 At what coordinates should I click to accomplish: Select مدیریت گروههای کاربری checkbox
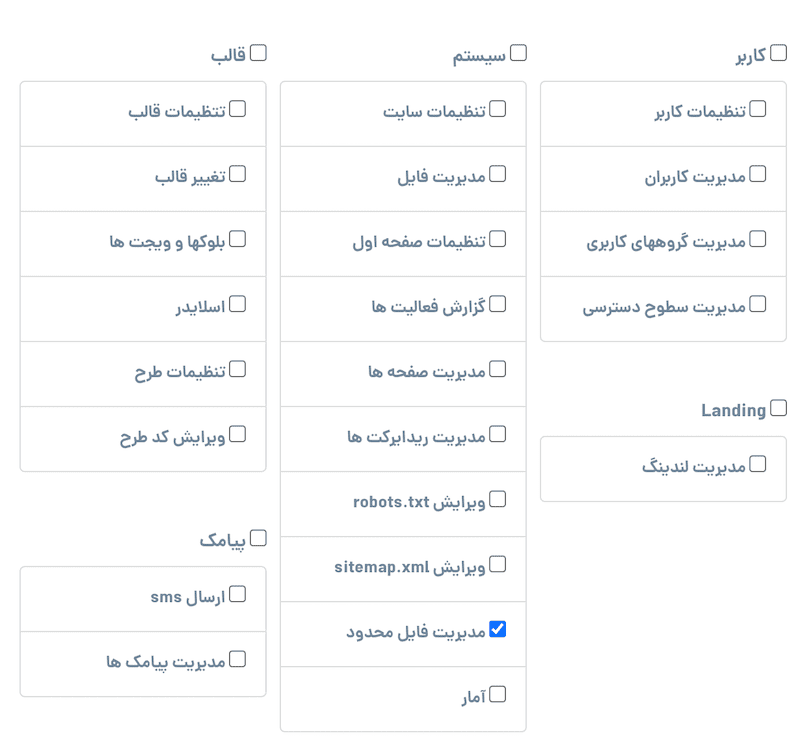758,239
